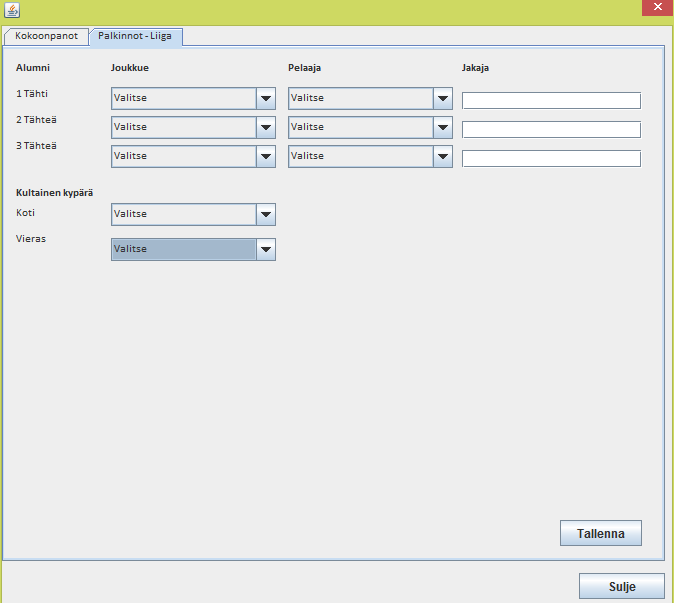Click the Jakaja column heading

pos(475,68)
